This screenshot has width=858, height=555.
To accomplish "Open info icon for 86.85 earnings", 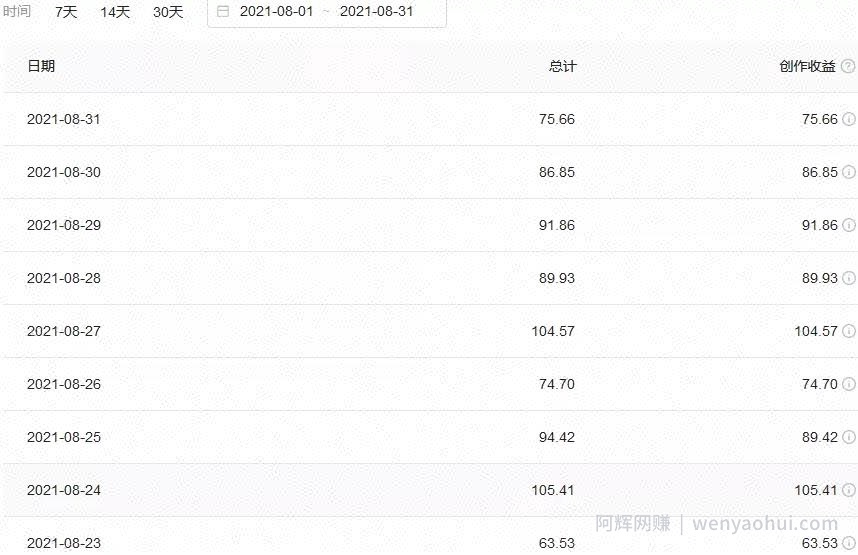I will (x=849, y=172).
